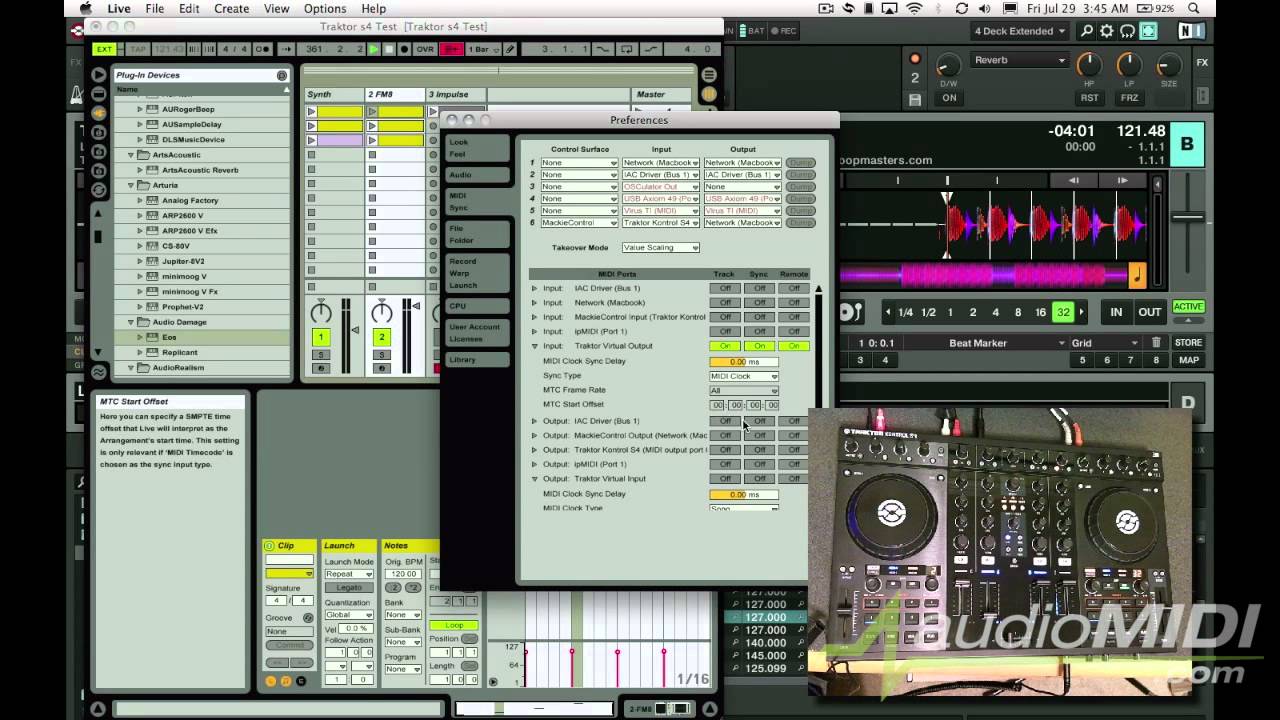This screenshot has height=720, width=1280.
Task: Open Apple menu in menu bar
Action: (x=85, y=8)
